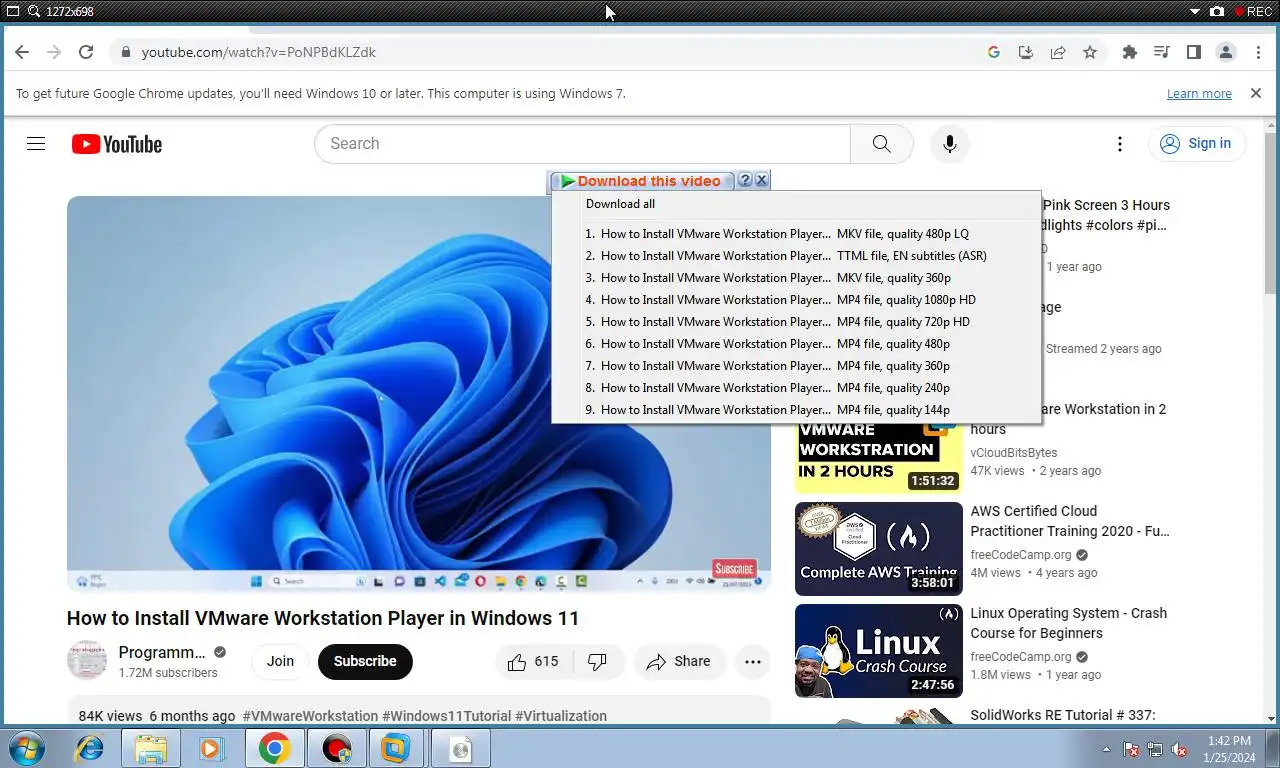Select MP4 file quality 720p HD
The width and height of the screenshot is (1280, 768).
point(796,322)
